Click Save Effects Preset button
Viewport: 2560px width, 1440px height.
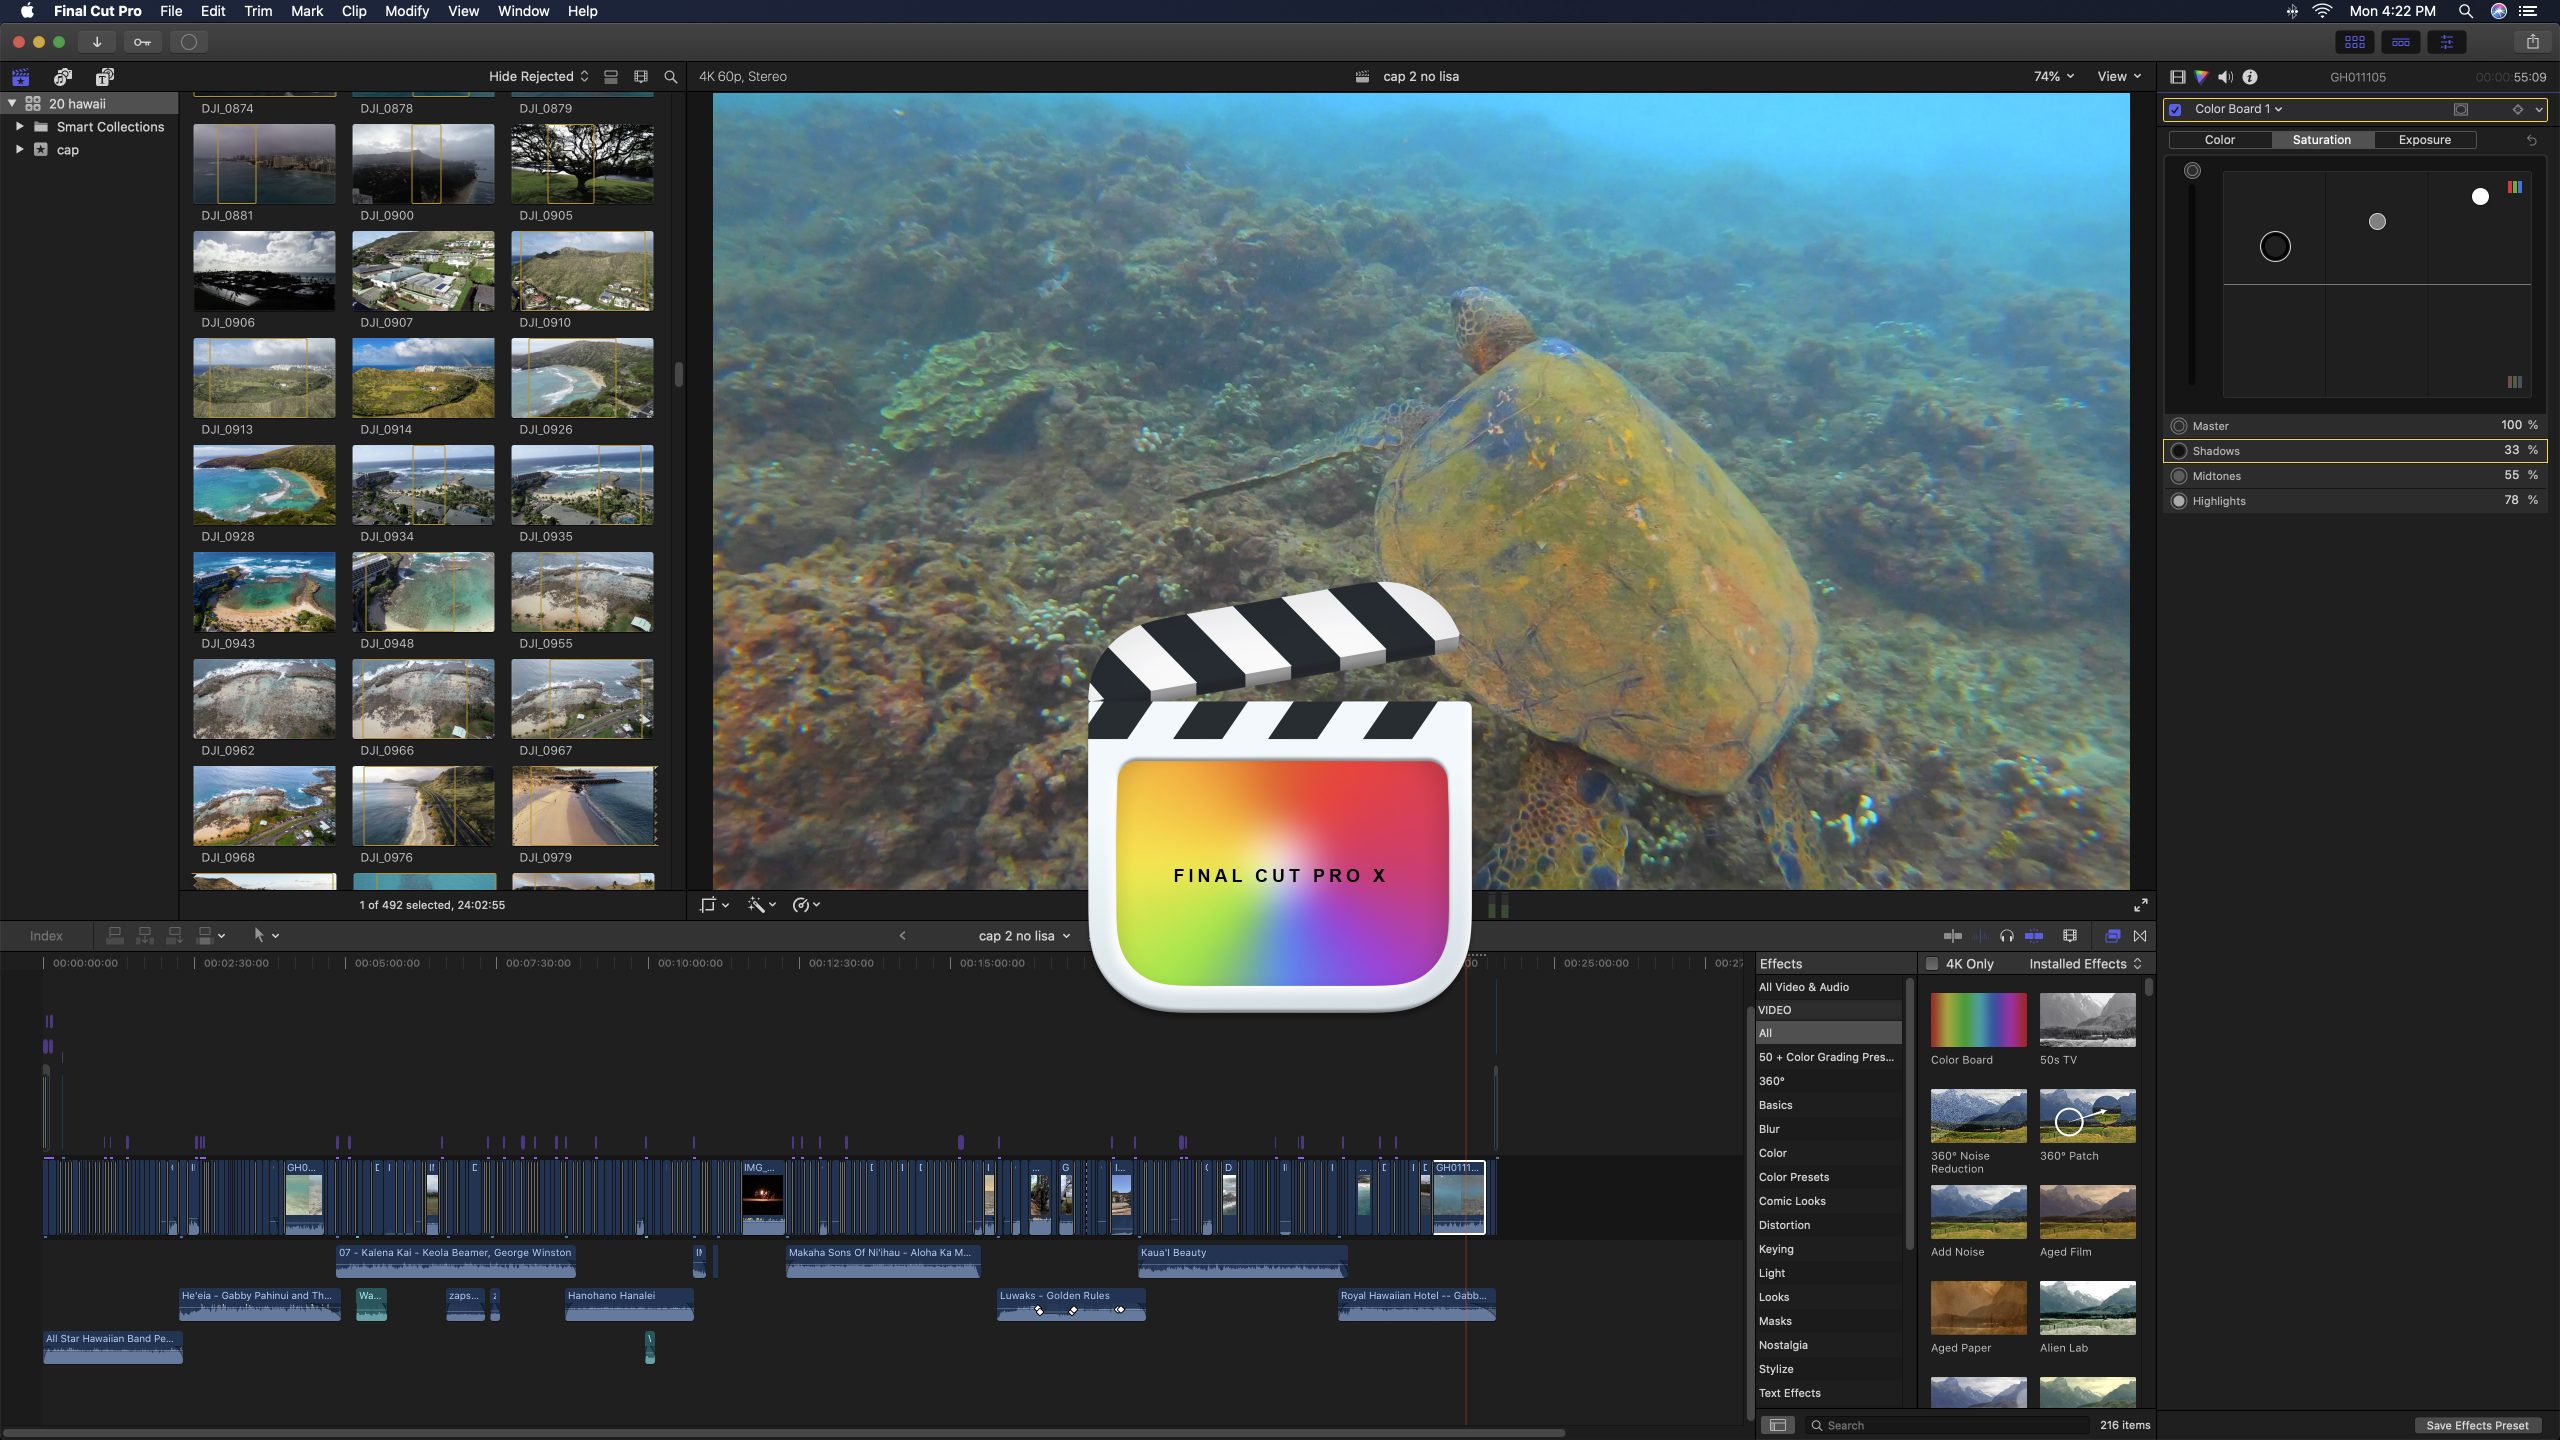point(2477,1425)
